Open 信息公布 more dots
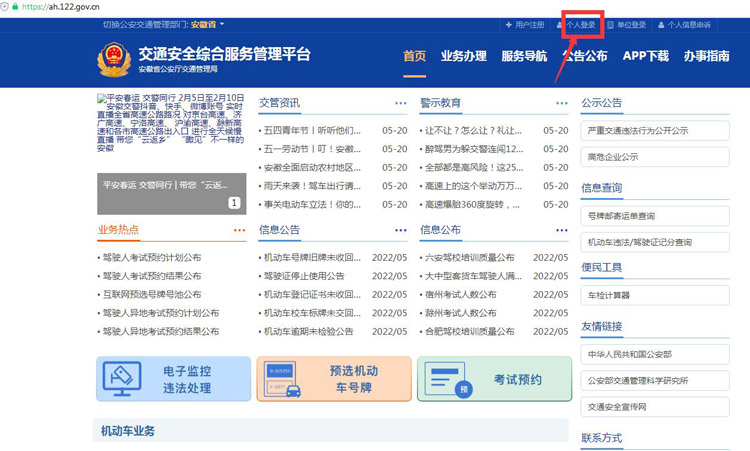 click(x=562, y=230)
